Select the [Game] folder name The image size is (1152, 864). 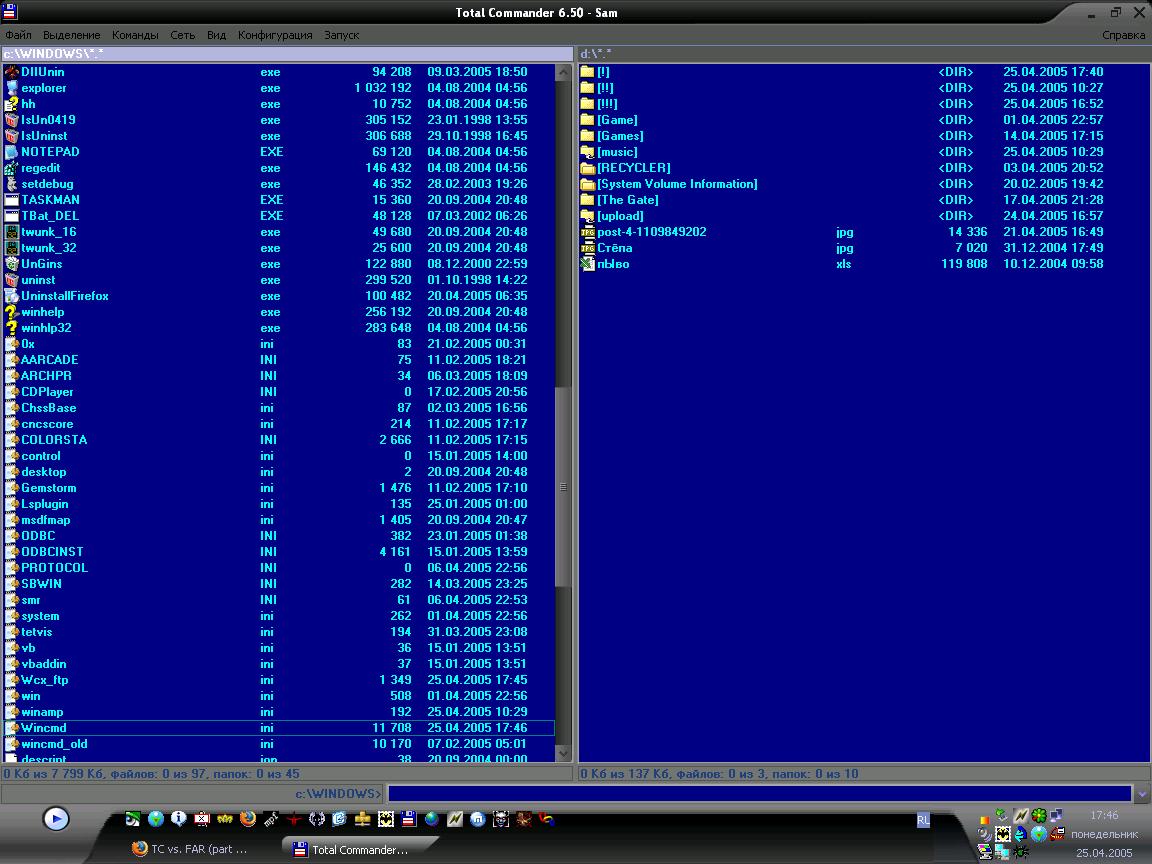click(x=618, y=120)
